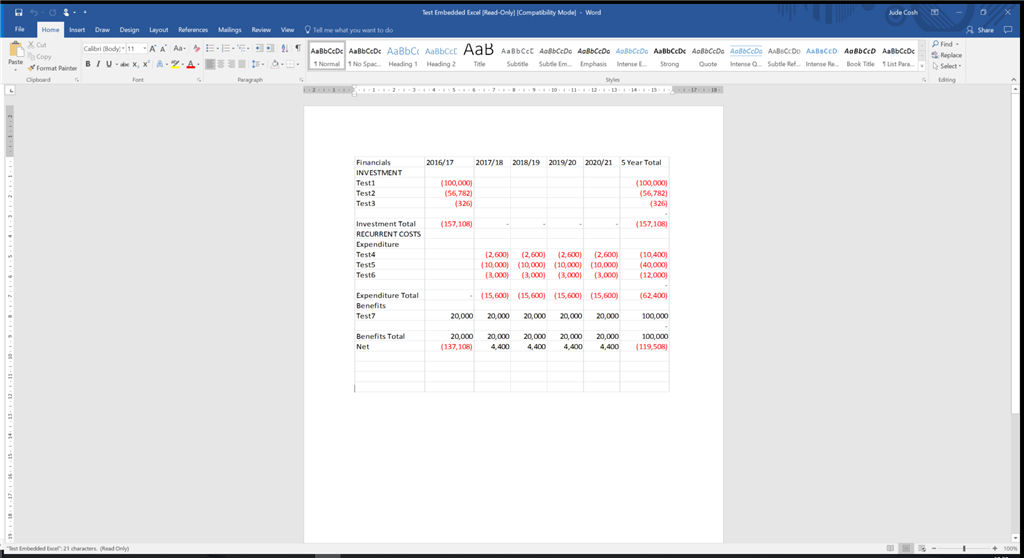The image size is (1024, 558).
Task: Open the File tab
Action: tap(20, 29)
